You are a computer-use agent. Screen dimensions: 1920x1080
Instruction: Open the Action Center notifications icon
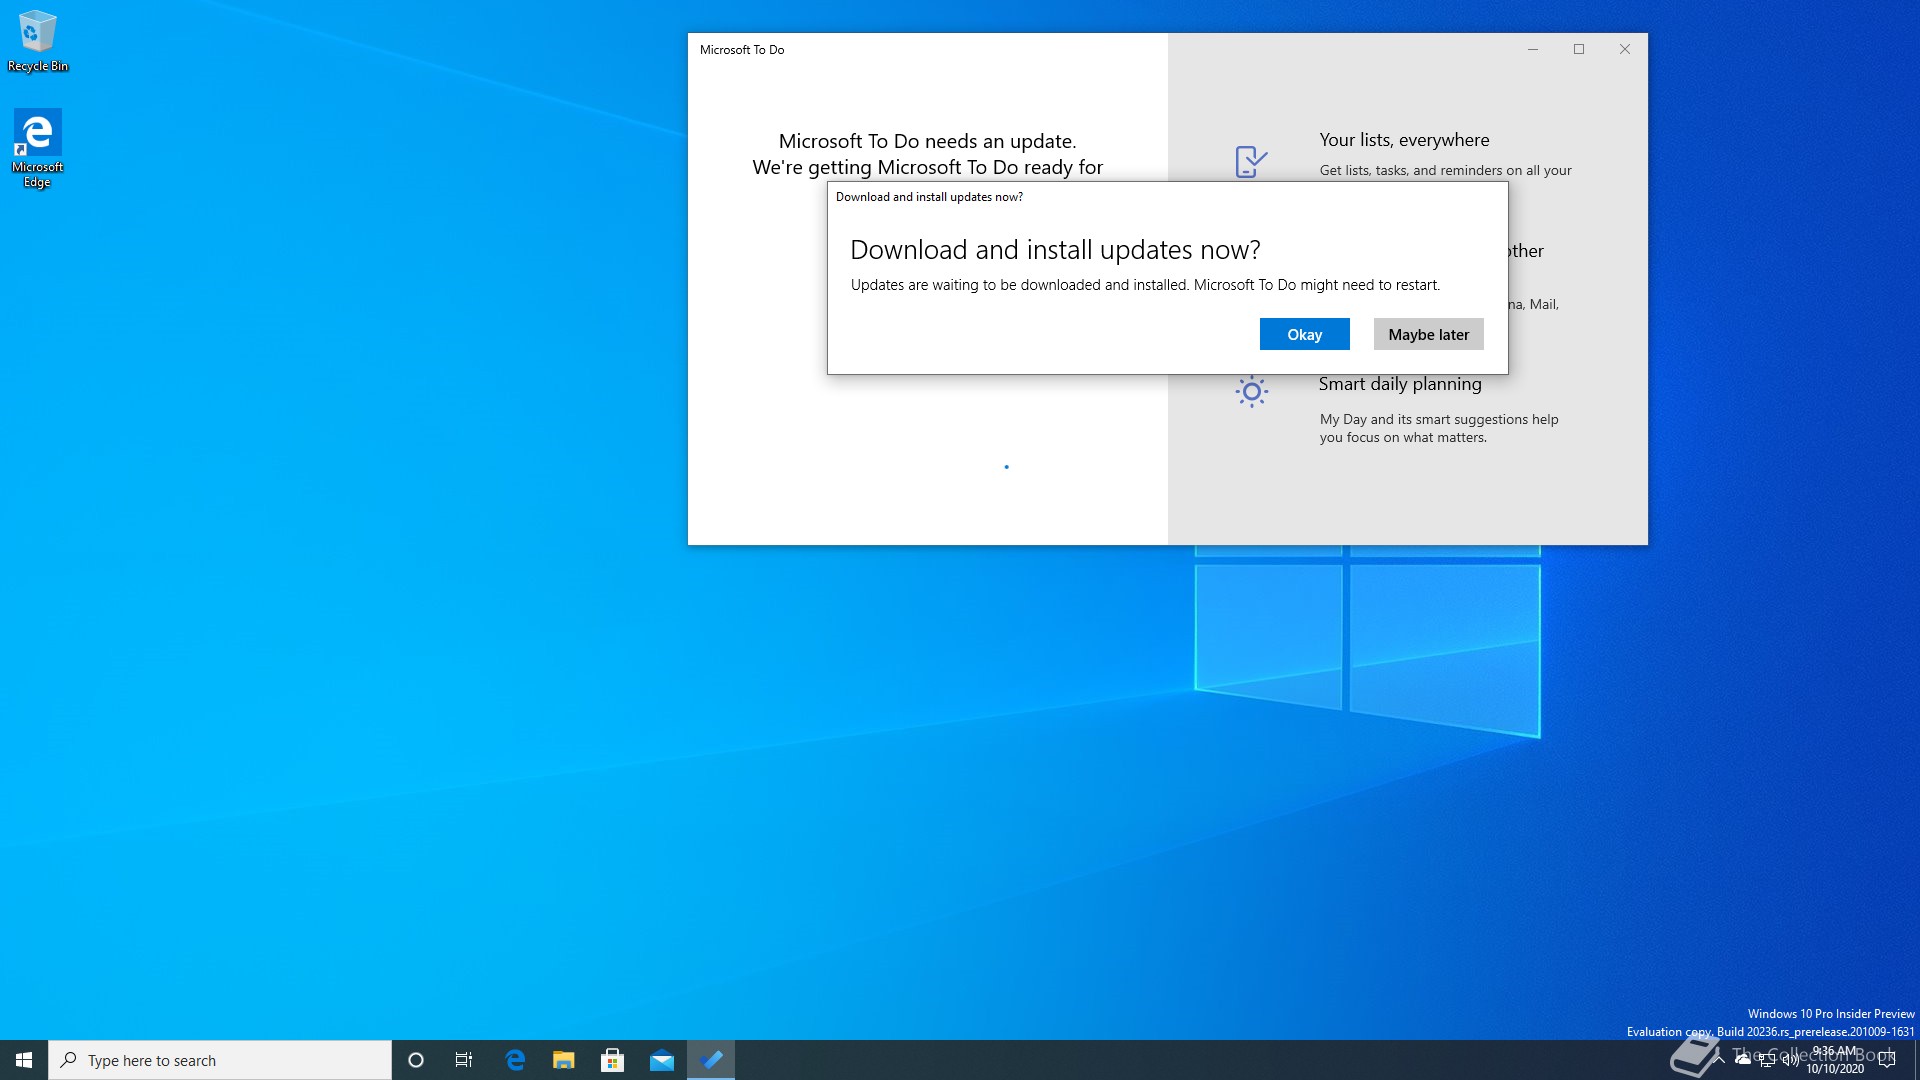tap(1887, 1060)
